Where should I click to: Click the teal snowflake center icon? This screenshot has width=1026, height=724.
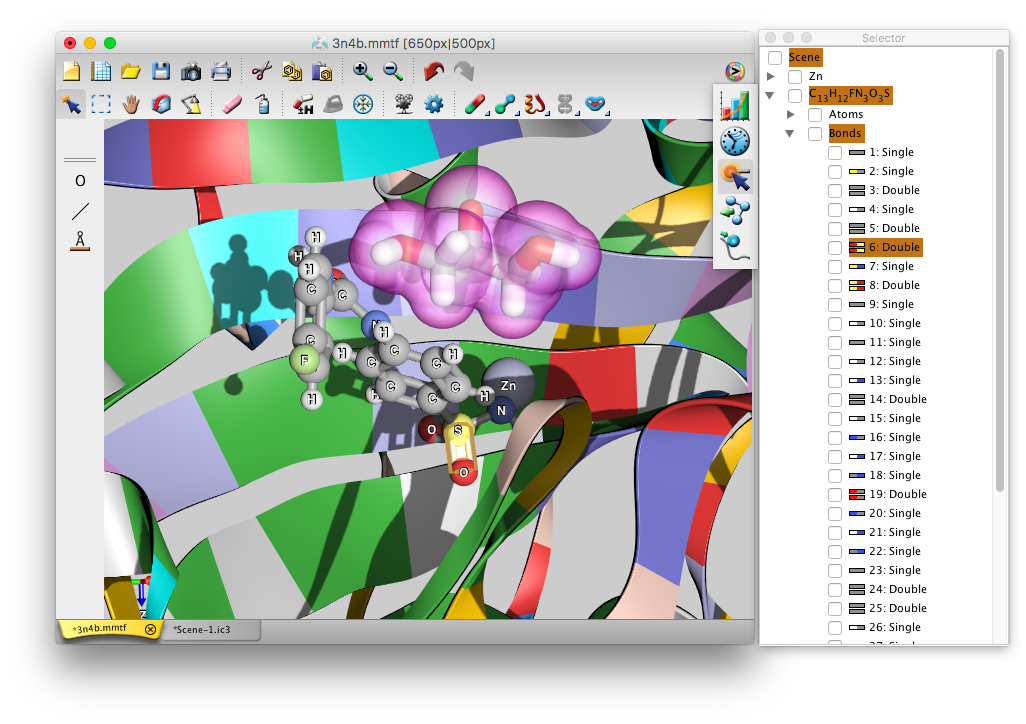pos(363,104)
